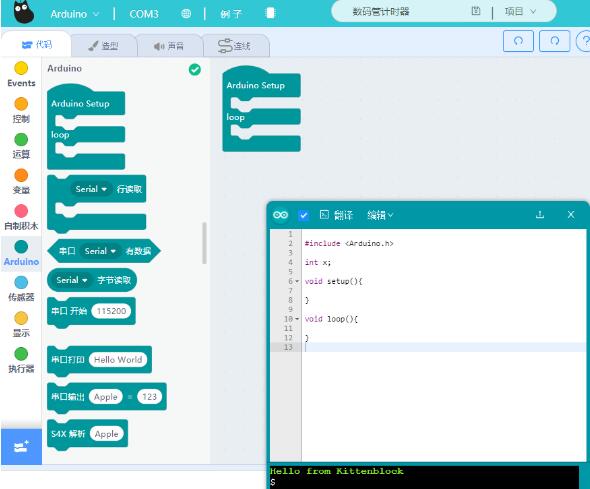Click the green Arduino status checkmark
The image size is (590, 489).
tap(195, 70)
